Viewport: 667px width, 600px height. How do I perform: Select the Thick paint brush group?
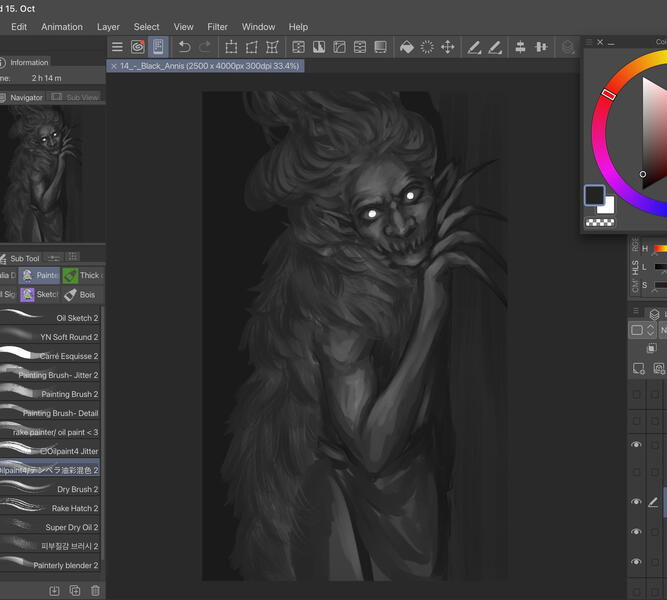point(82,275)
